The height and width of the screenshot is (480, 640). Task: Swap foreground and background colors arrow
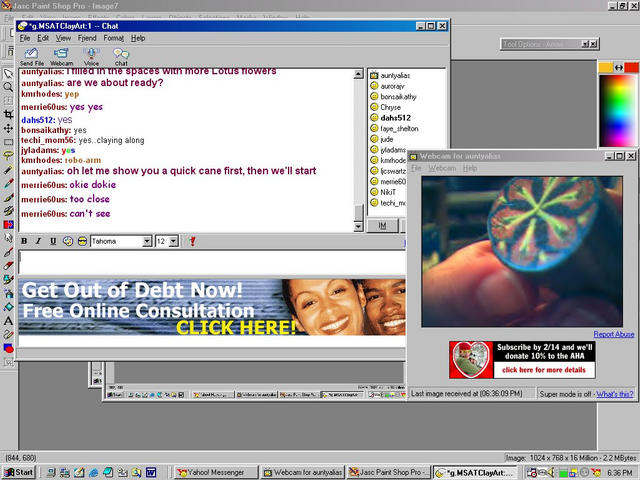pyautogui.click(x=619, y=67)
